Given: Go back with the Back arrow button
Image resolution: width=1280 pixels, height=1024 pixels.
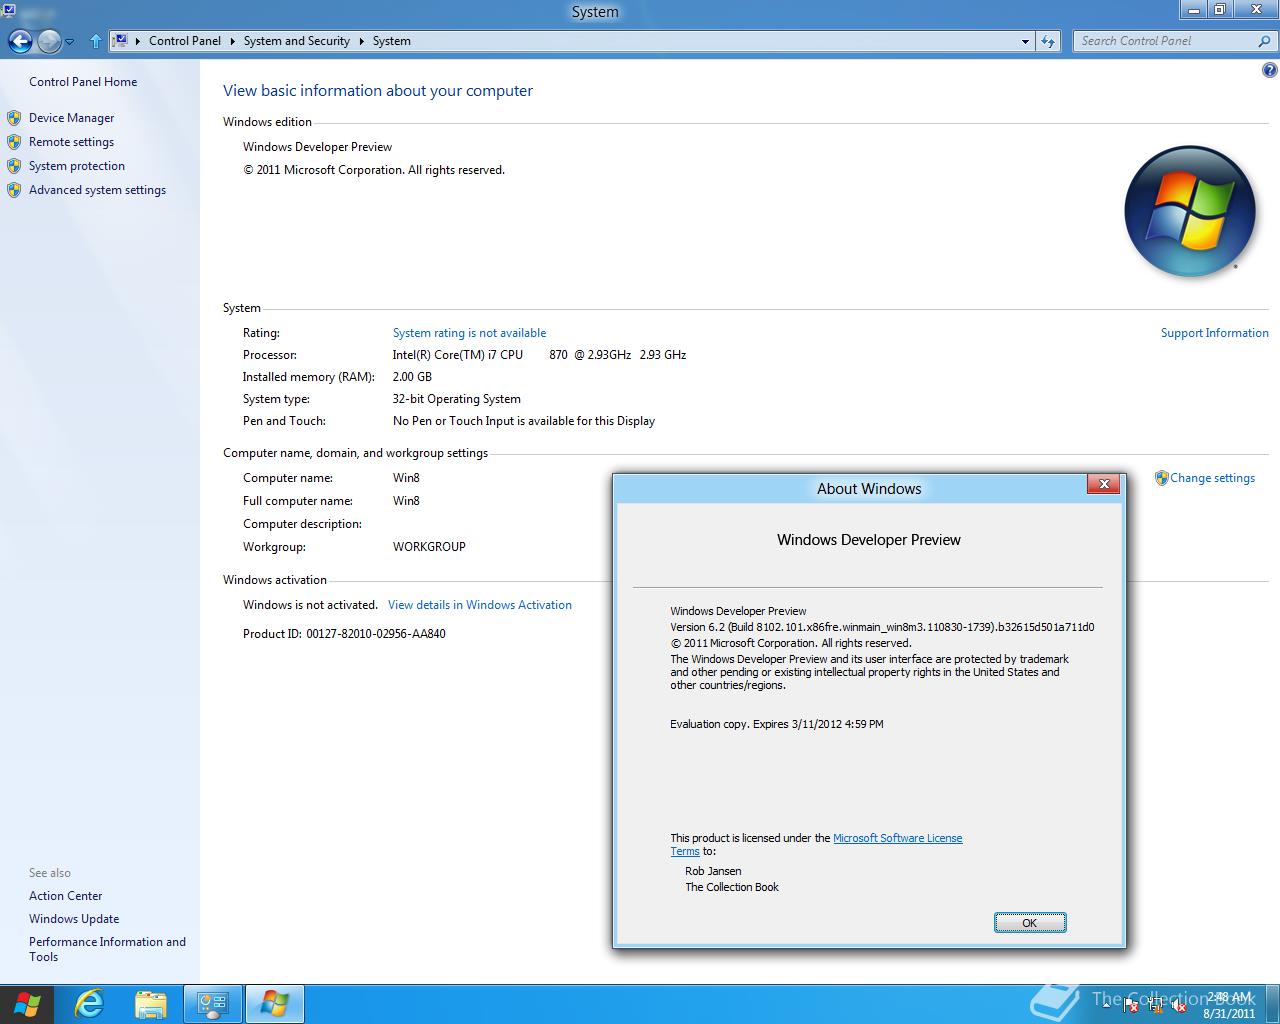Looking at the screenshot, I should [x=20, y=41].
